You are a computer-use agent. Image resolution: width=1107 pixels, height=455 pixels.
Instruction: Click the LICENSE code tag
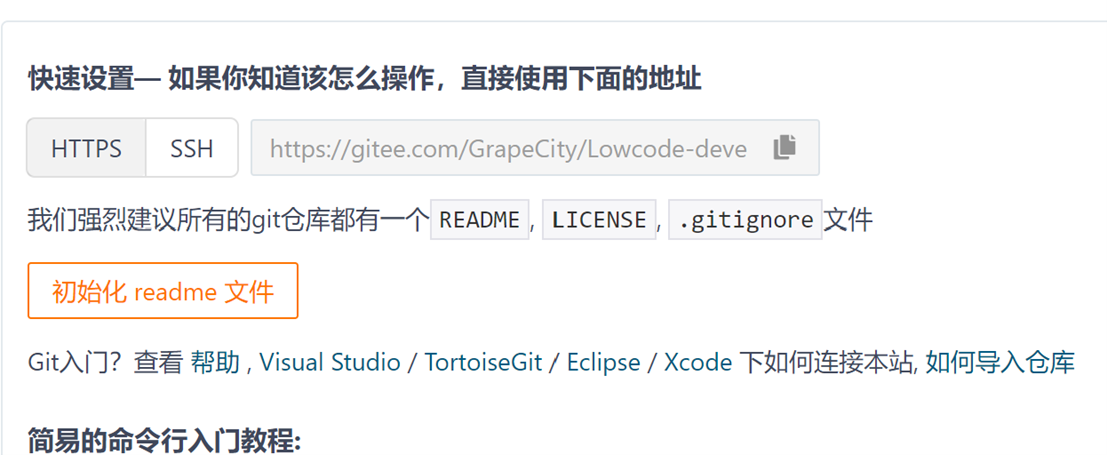[599, 220]
